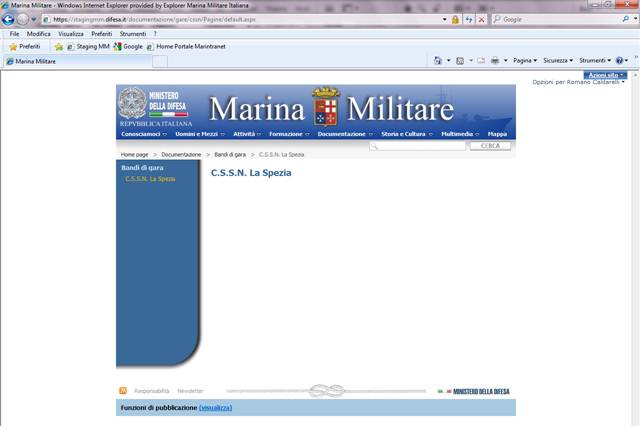
Task: Click the printer icon in command bar
Action: point(495,60)
